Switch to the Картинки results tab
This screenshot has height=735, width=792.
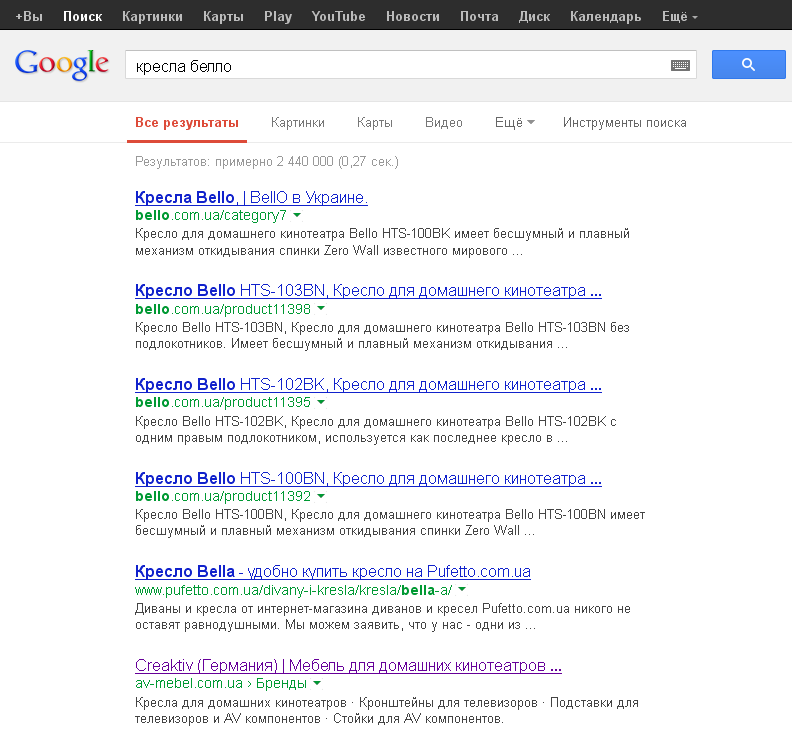coord(298,123)
